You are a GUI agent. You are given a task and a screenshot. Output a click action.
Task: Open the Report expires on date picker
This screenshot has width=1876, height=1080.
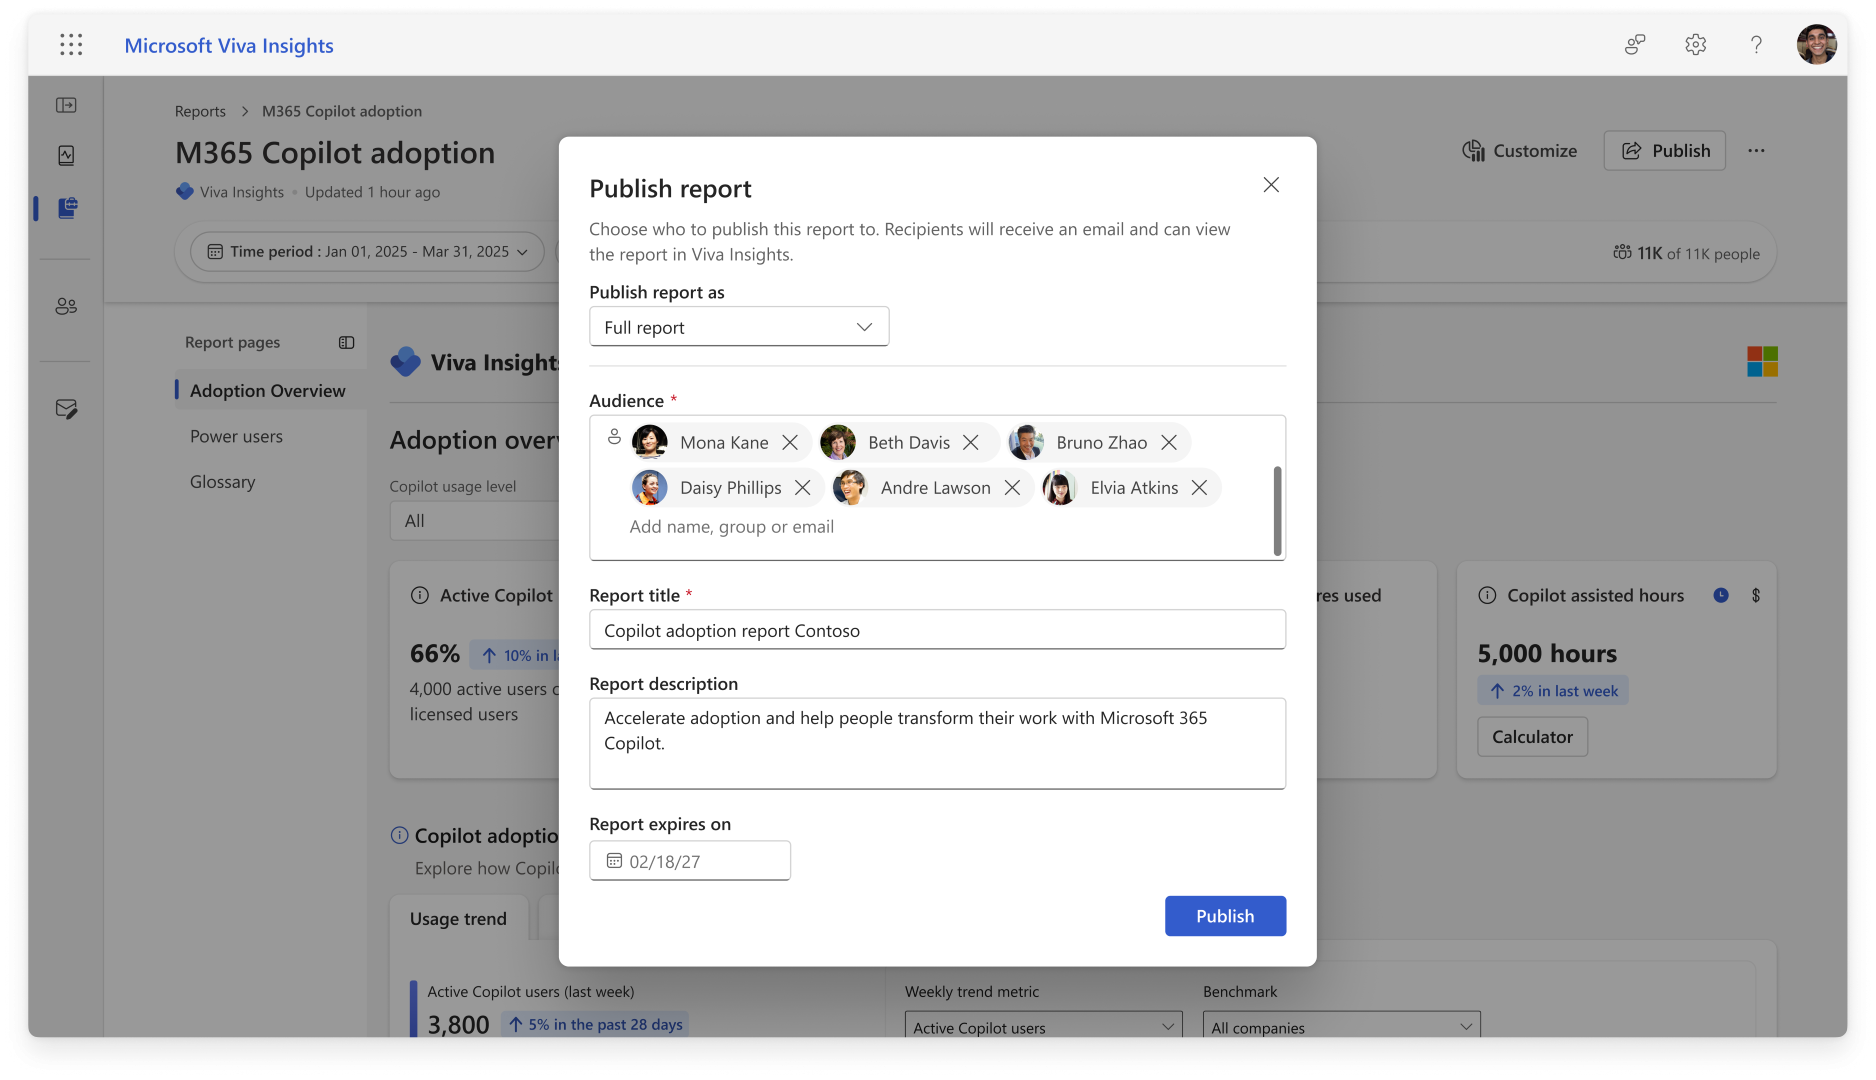coord(690,861)
